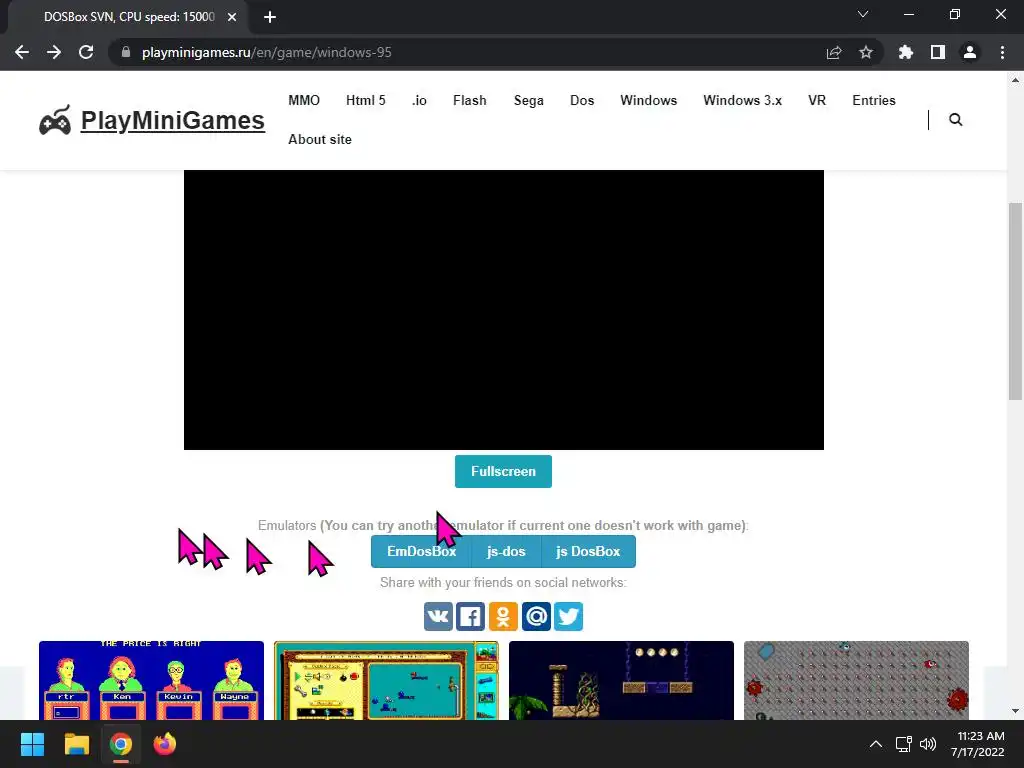The height and width of the screenshot is (768, 1024).
Task: Go forward in browser history
Action: coord(54,52)
